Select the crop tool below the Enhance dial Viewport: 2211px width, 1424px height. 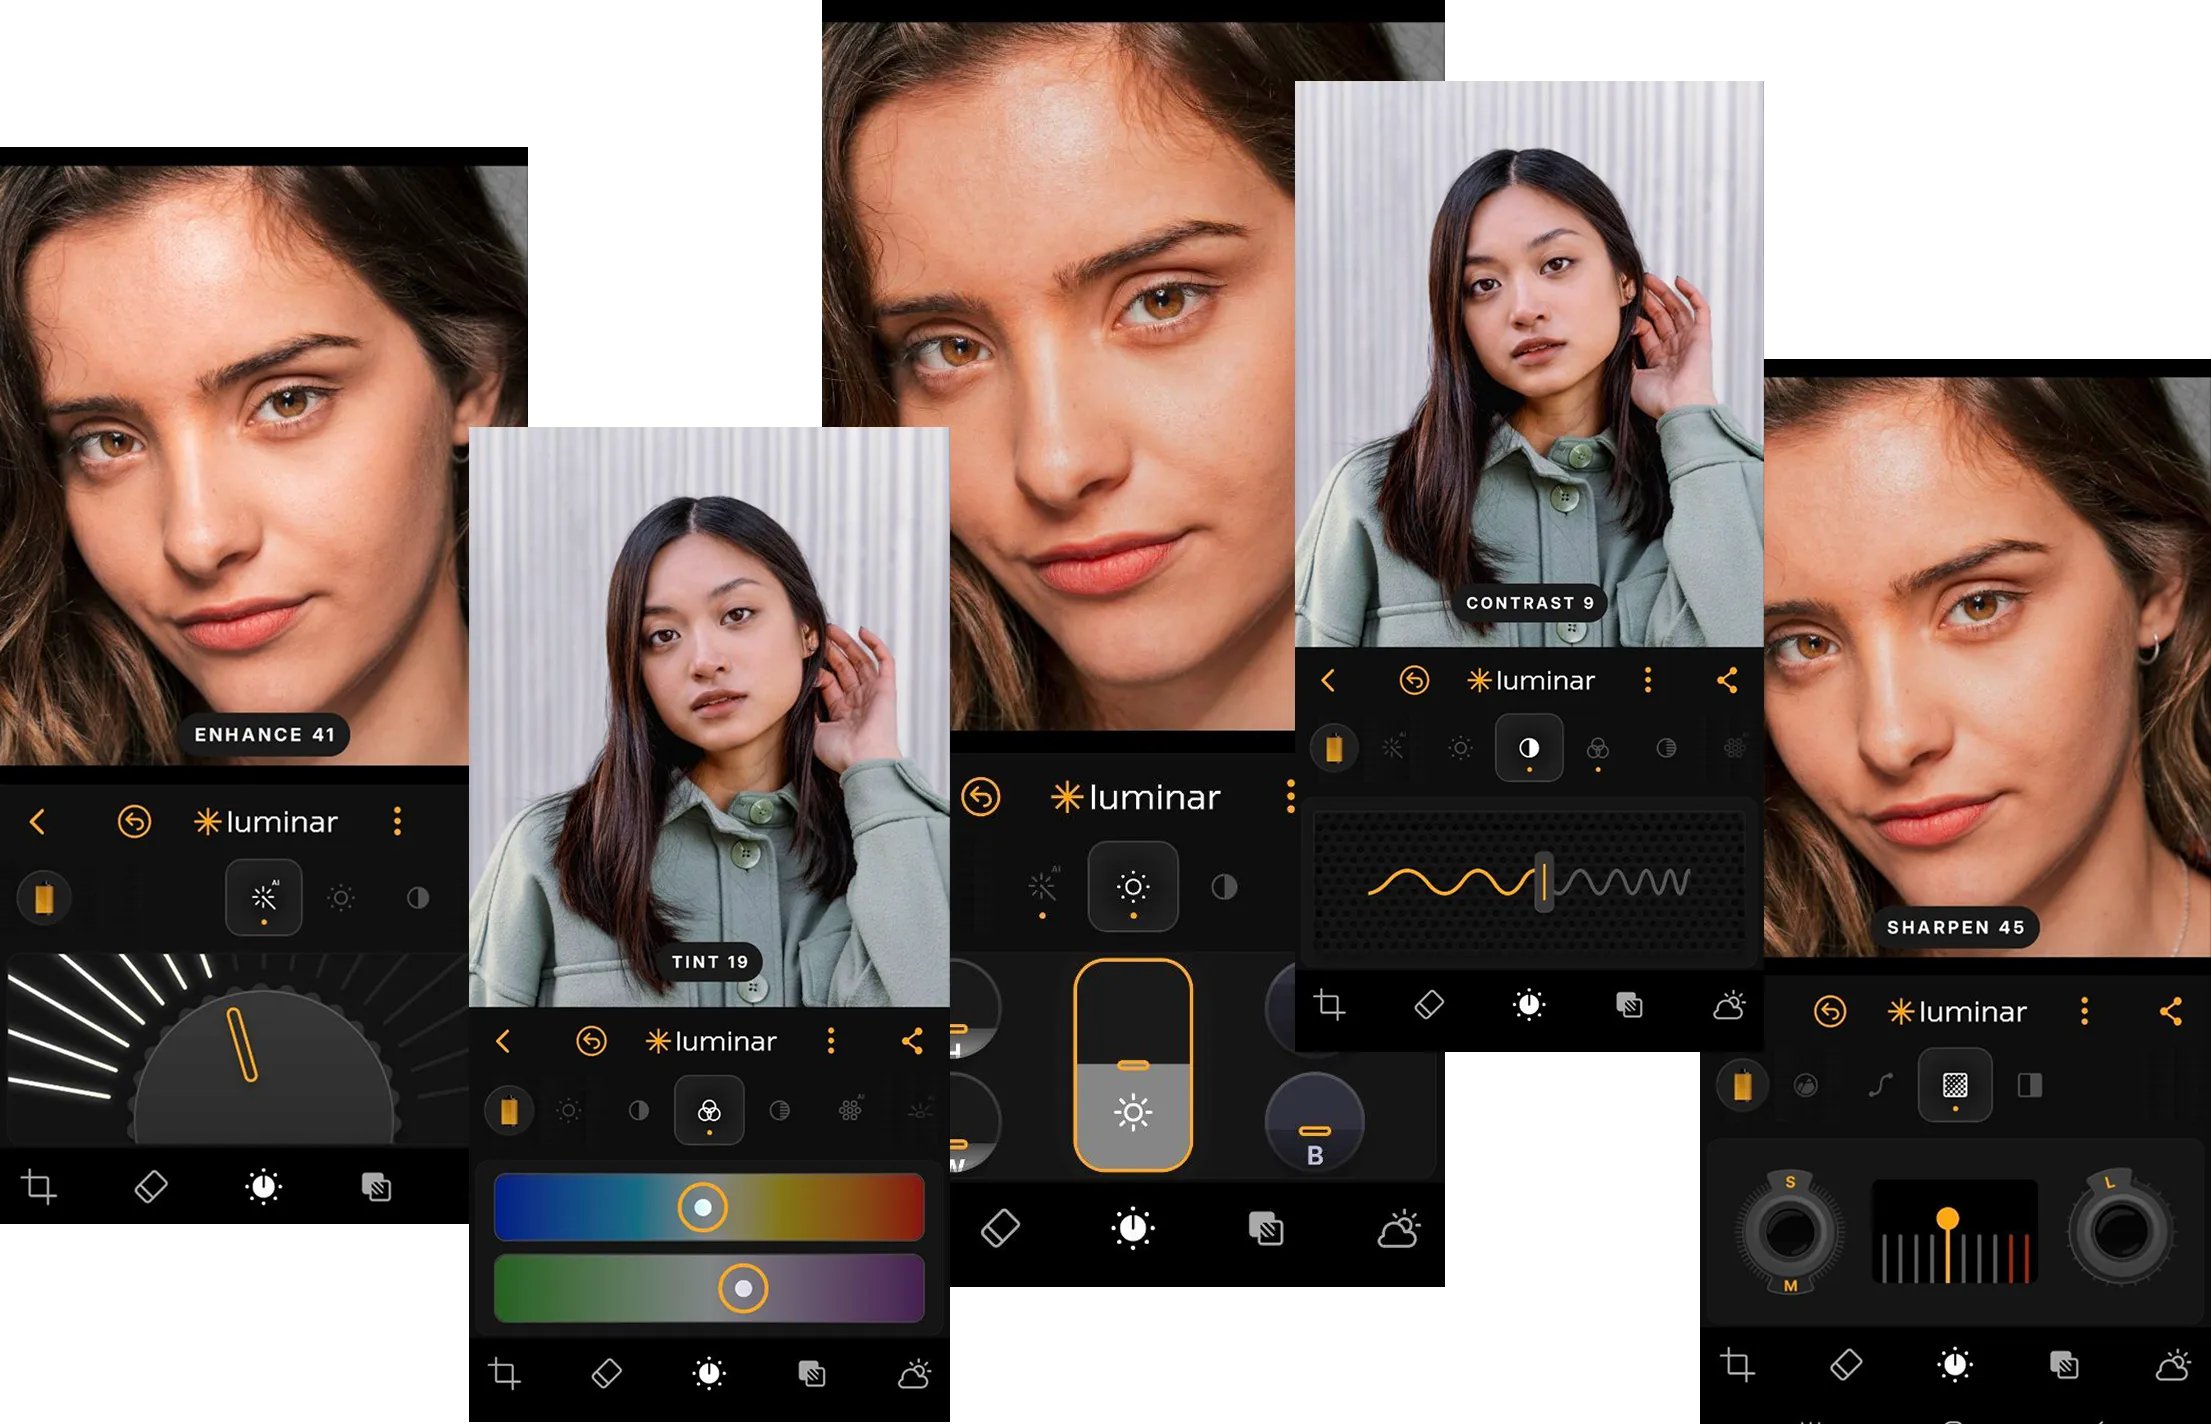tap(39, 1187)
